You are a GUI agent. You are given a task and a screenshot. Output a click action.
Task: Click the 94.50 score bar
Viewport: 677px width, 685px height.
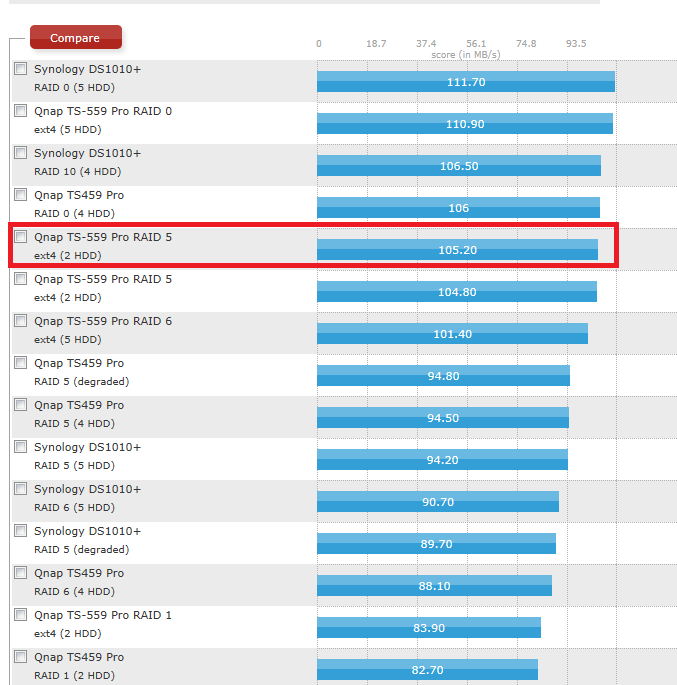tap(443, 418)
